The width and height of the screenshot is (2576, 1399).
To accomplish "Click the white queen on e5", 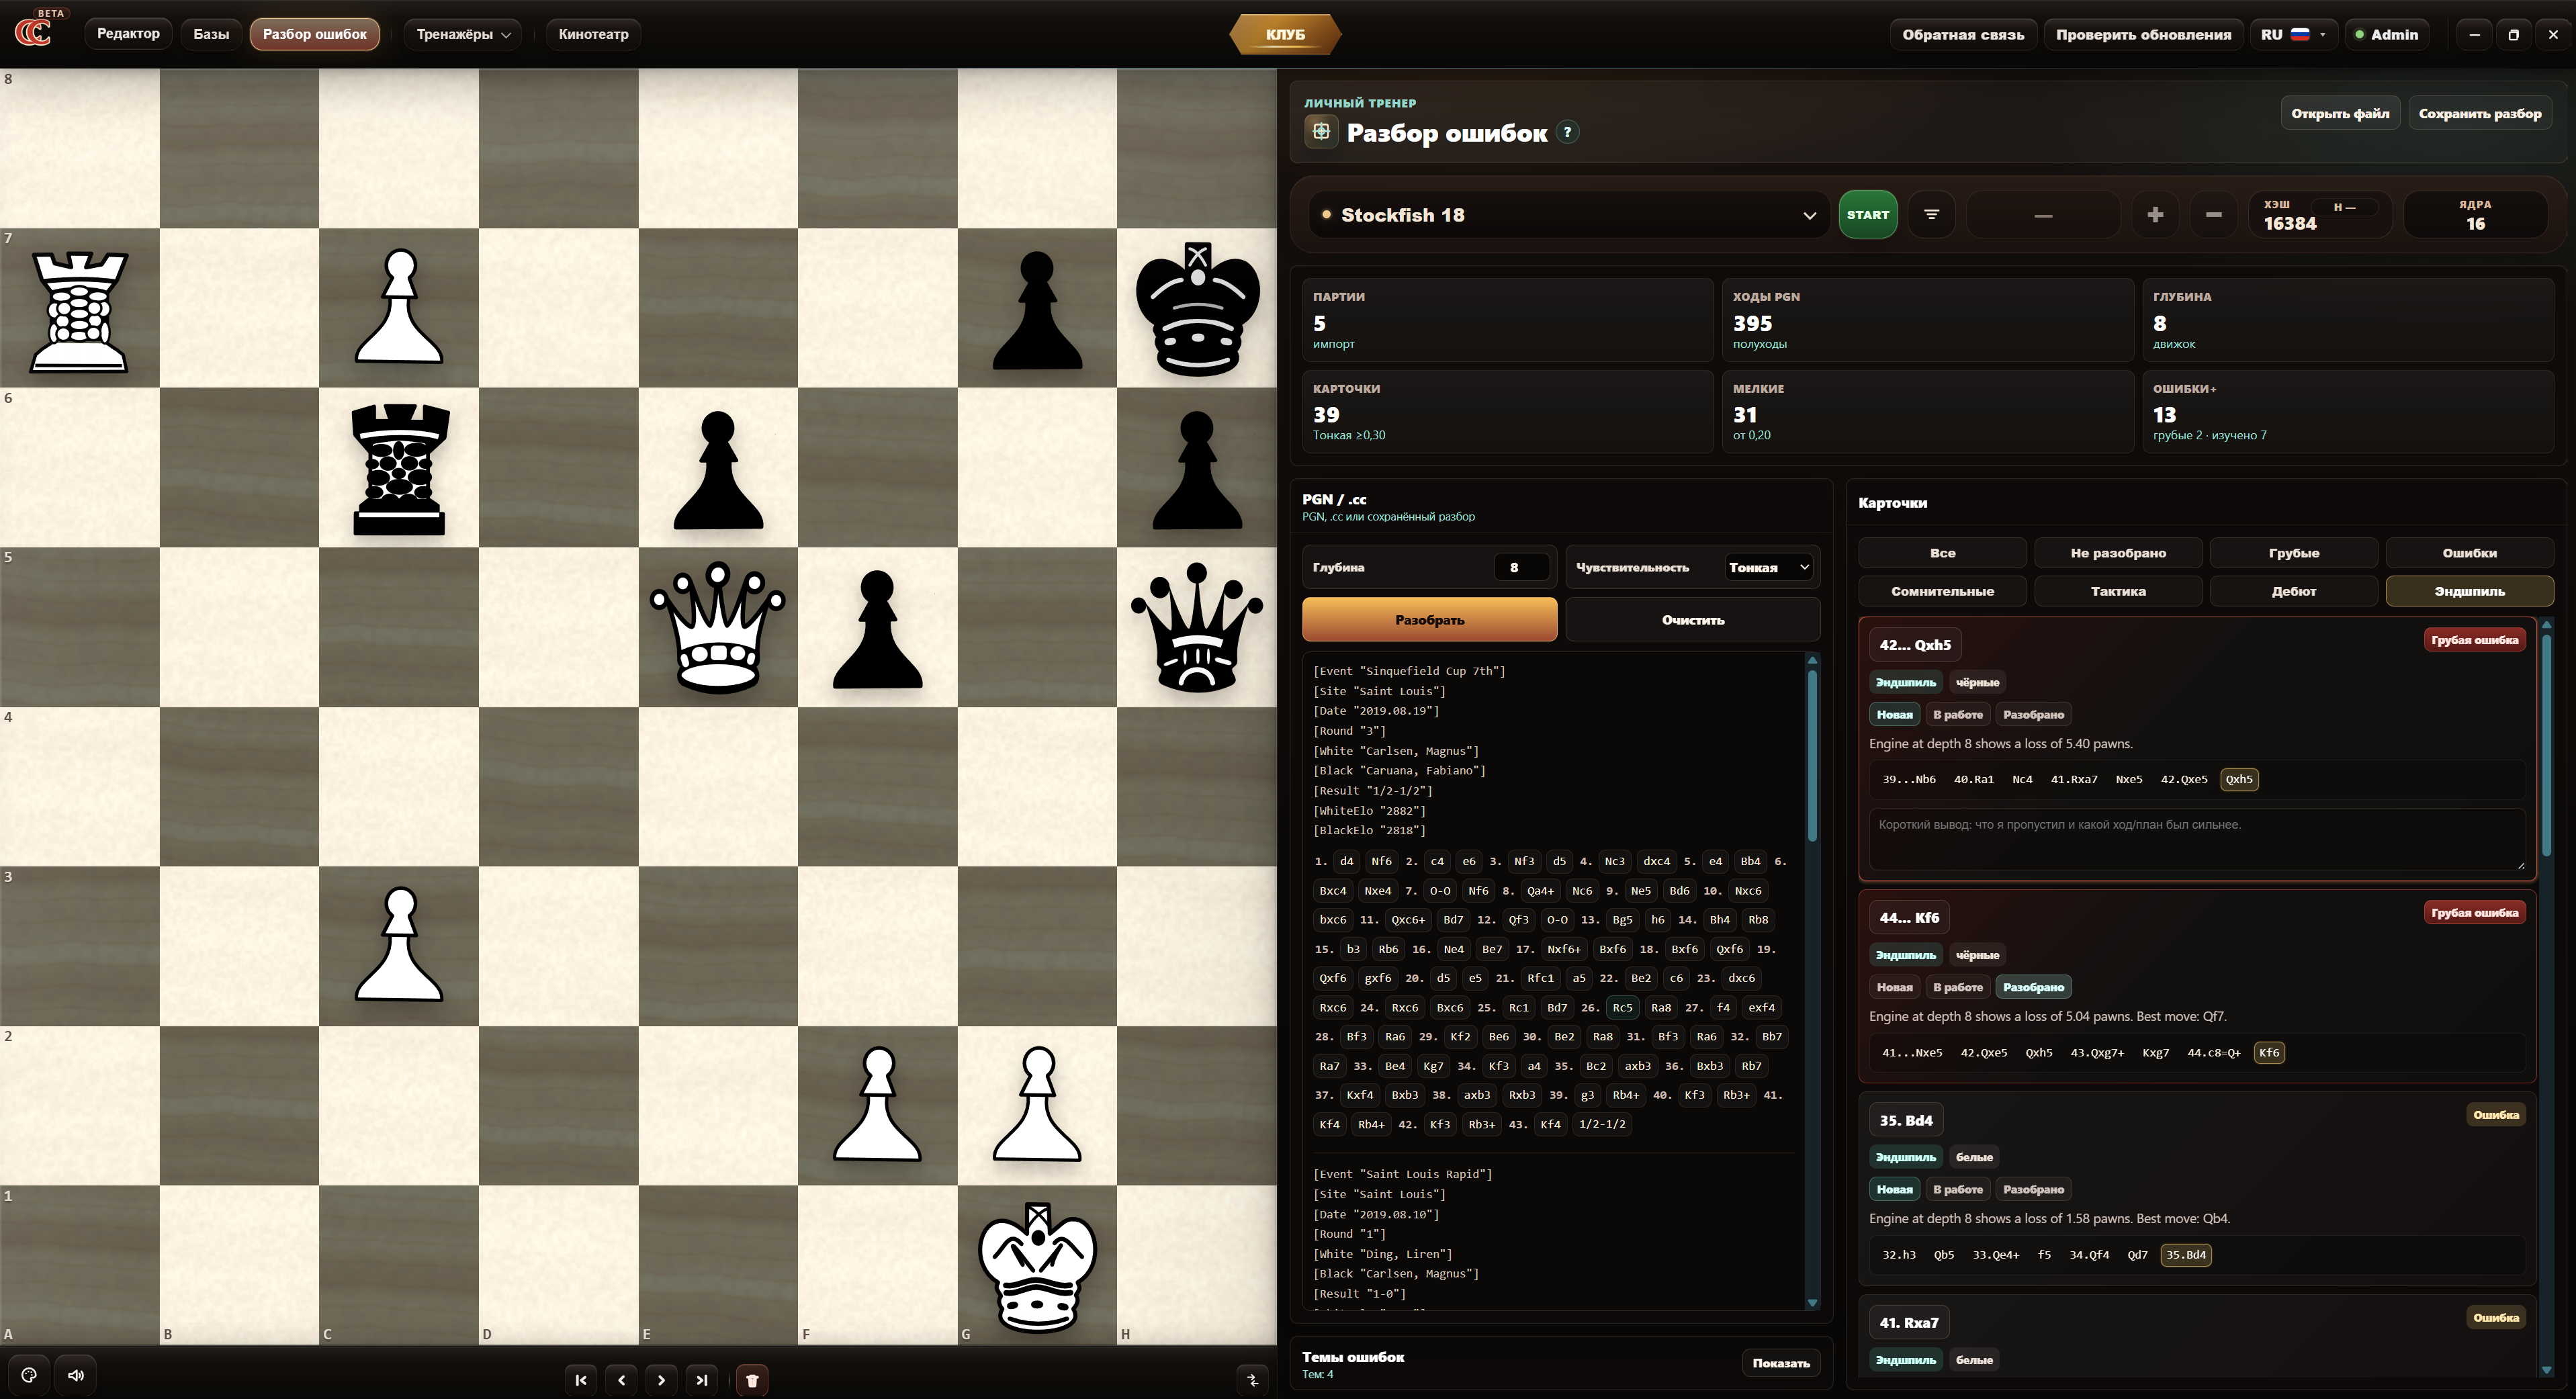I will click(718, 627).
